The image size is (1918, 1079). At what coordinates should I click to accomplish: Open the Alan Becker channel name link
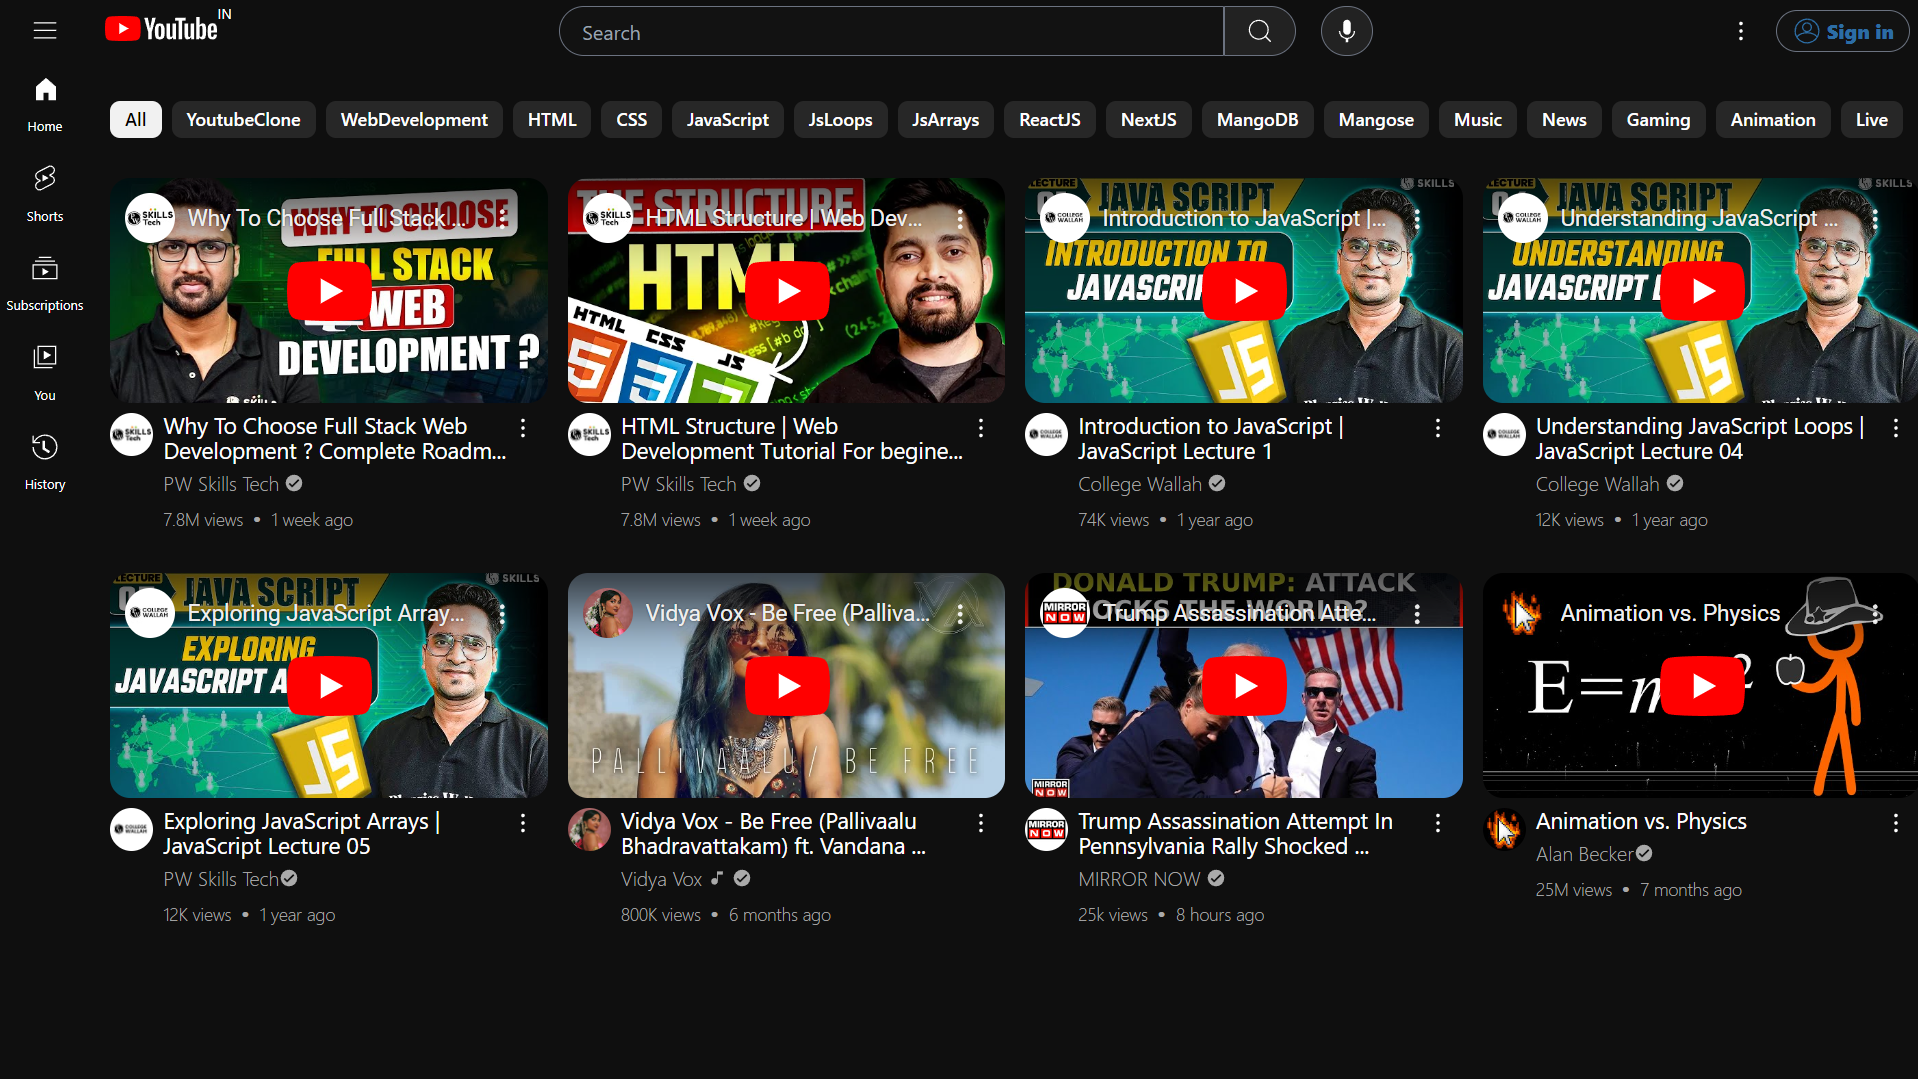[1584, 854]
